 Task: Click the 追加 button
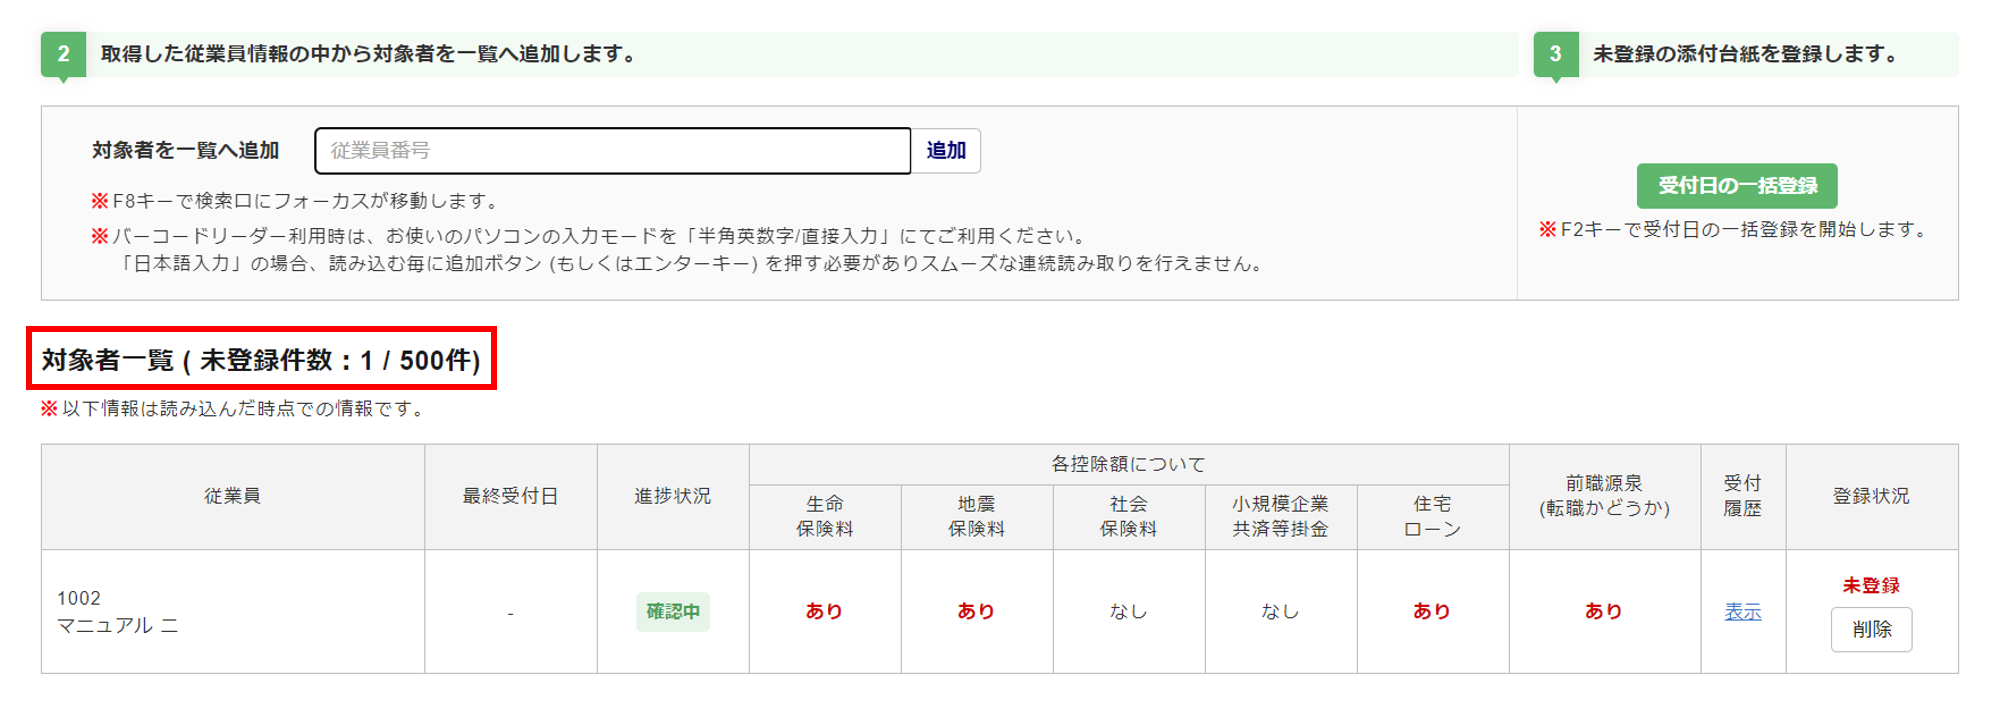(x=946, y=151)
